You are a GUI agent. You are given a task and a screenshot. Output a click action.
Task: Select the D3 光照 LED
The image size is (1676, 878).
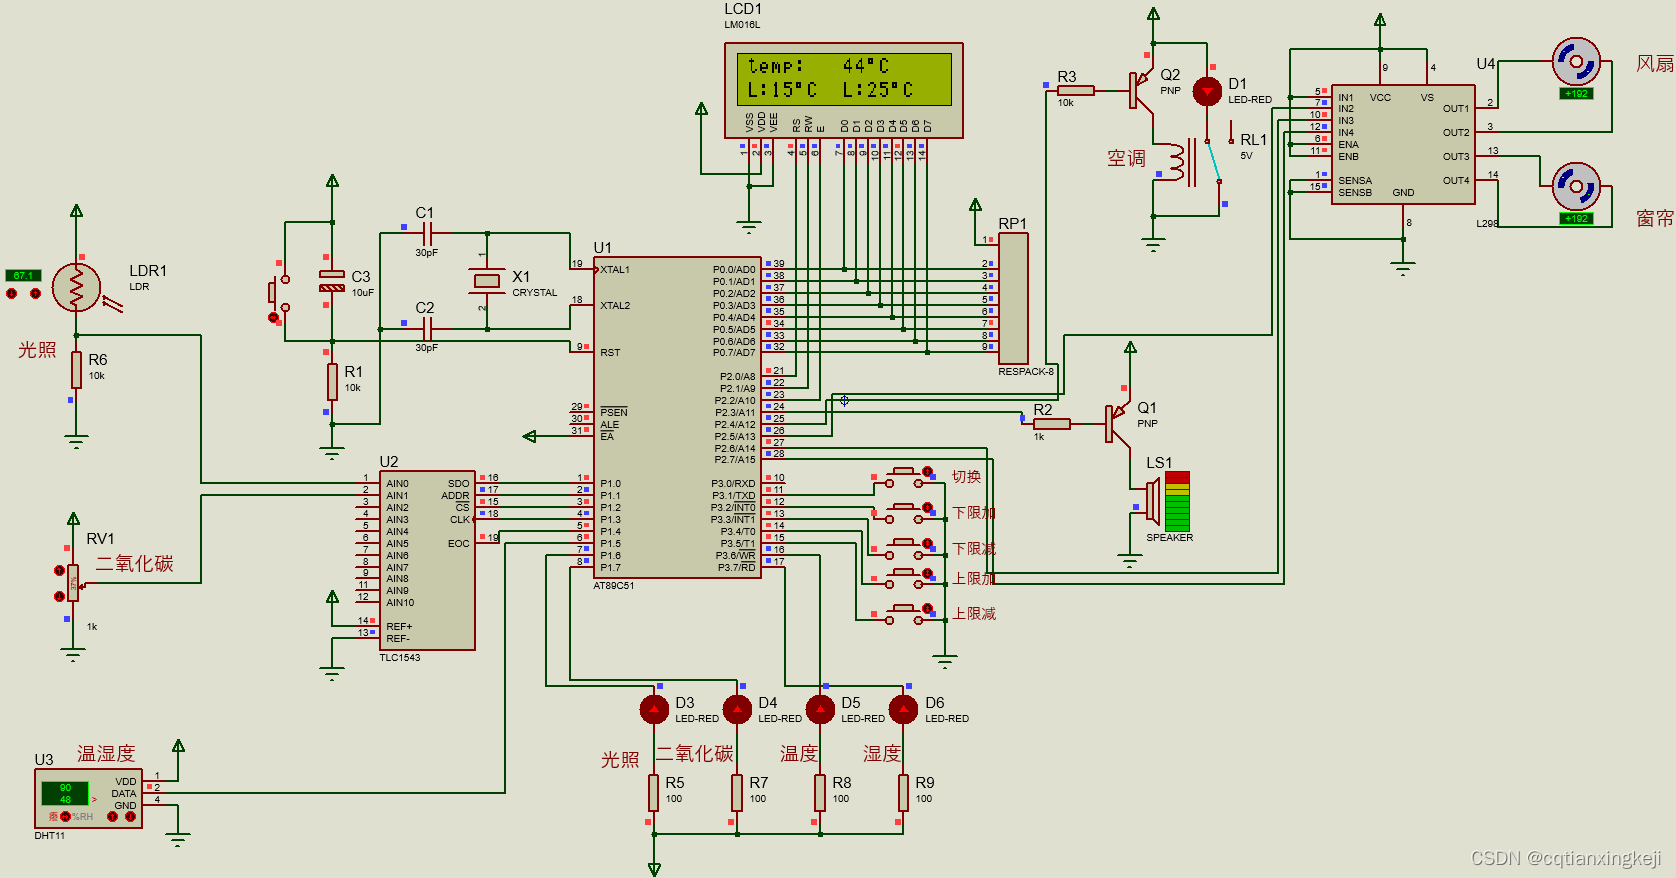point(654,709)
